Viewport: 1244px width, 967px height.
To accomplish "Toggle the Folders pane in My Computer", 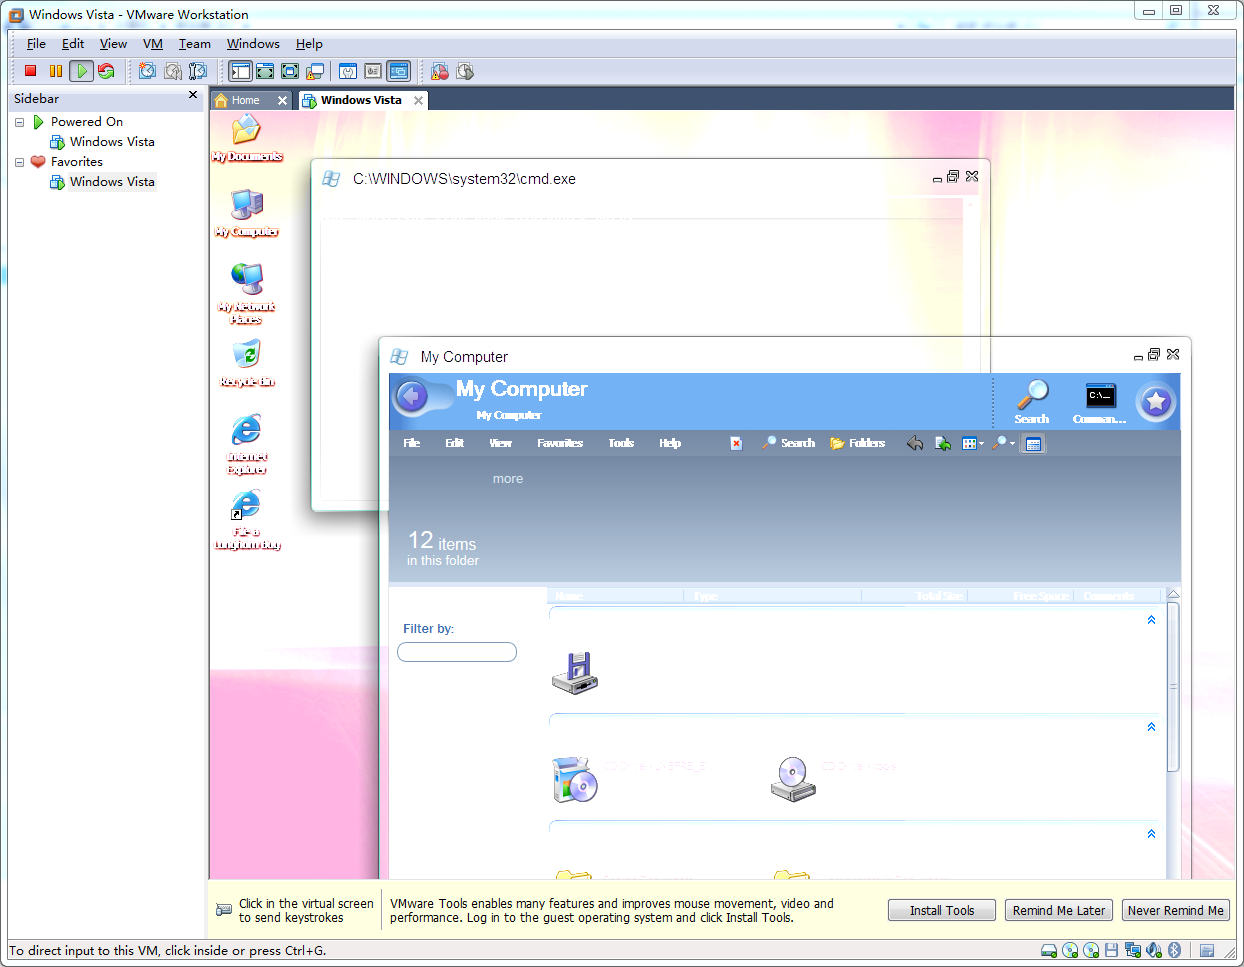I will click(x=857, y=443).
